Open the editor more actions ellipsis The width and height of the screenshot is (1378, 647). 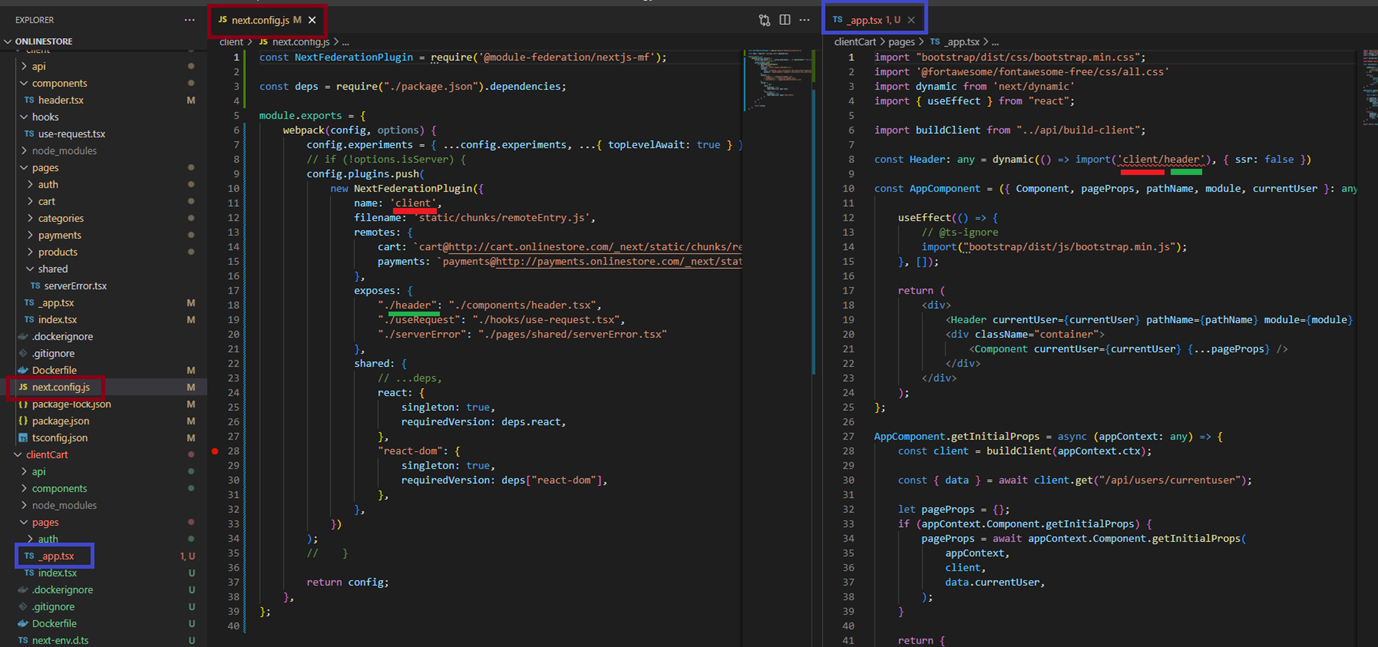coord(804,20)
